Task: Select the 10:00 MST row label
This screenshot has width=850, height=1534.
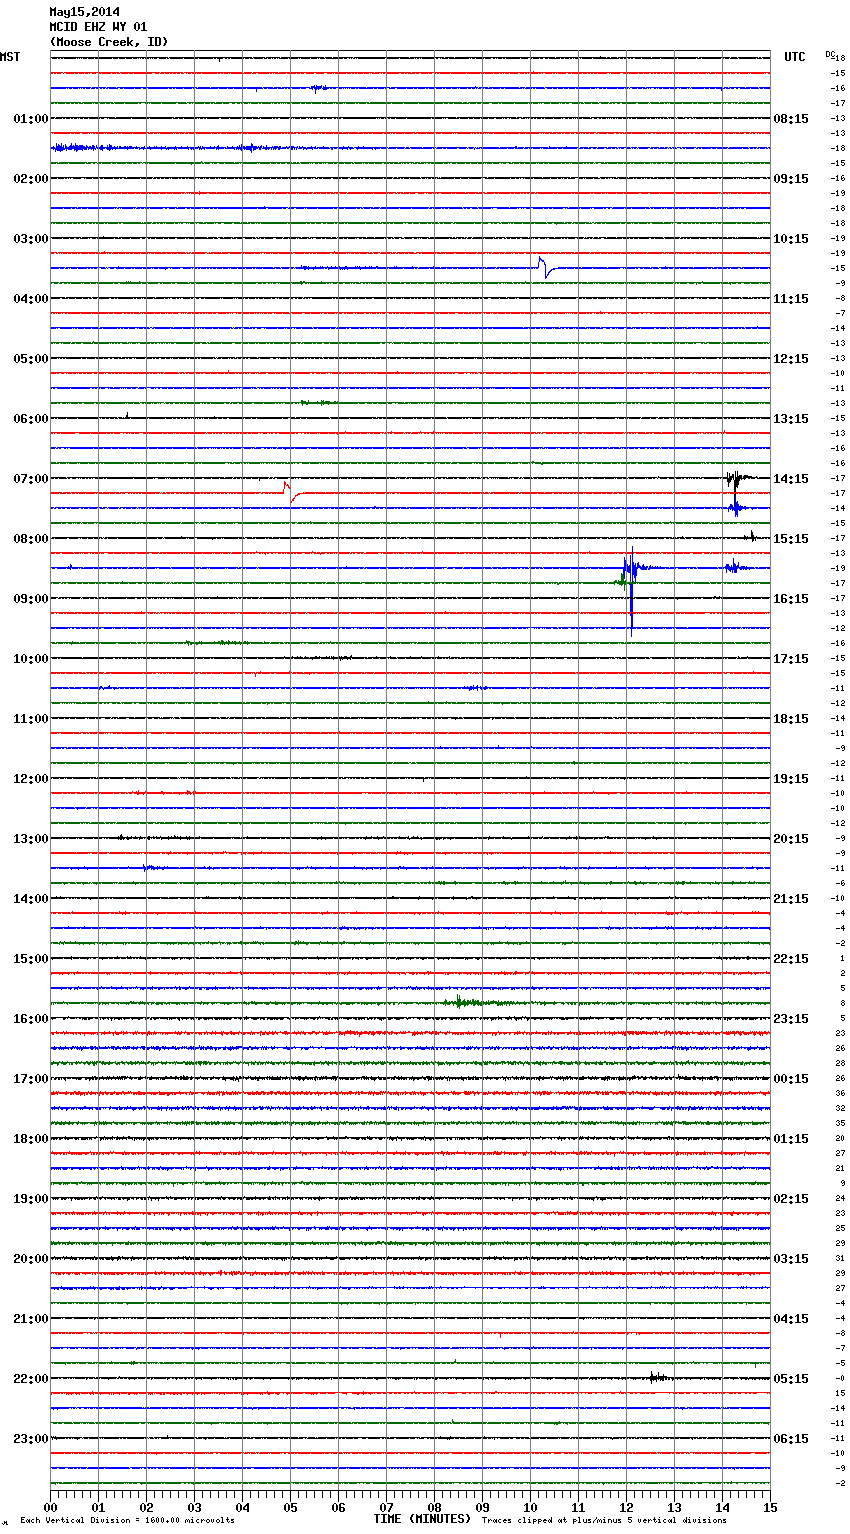Action: coord(31,659)
